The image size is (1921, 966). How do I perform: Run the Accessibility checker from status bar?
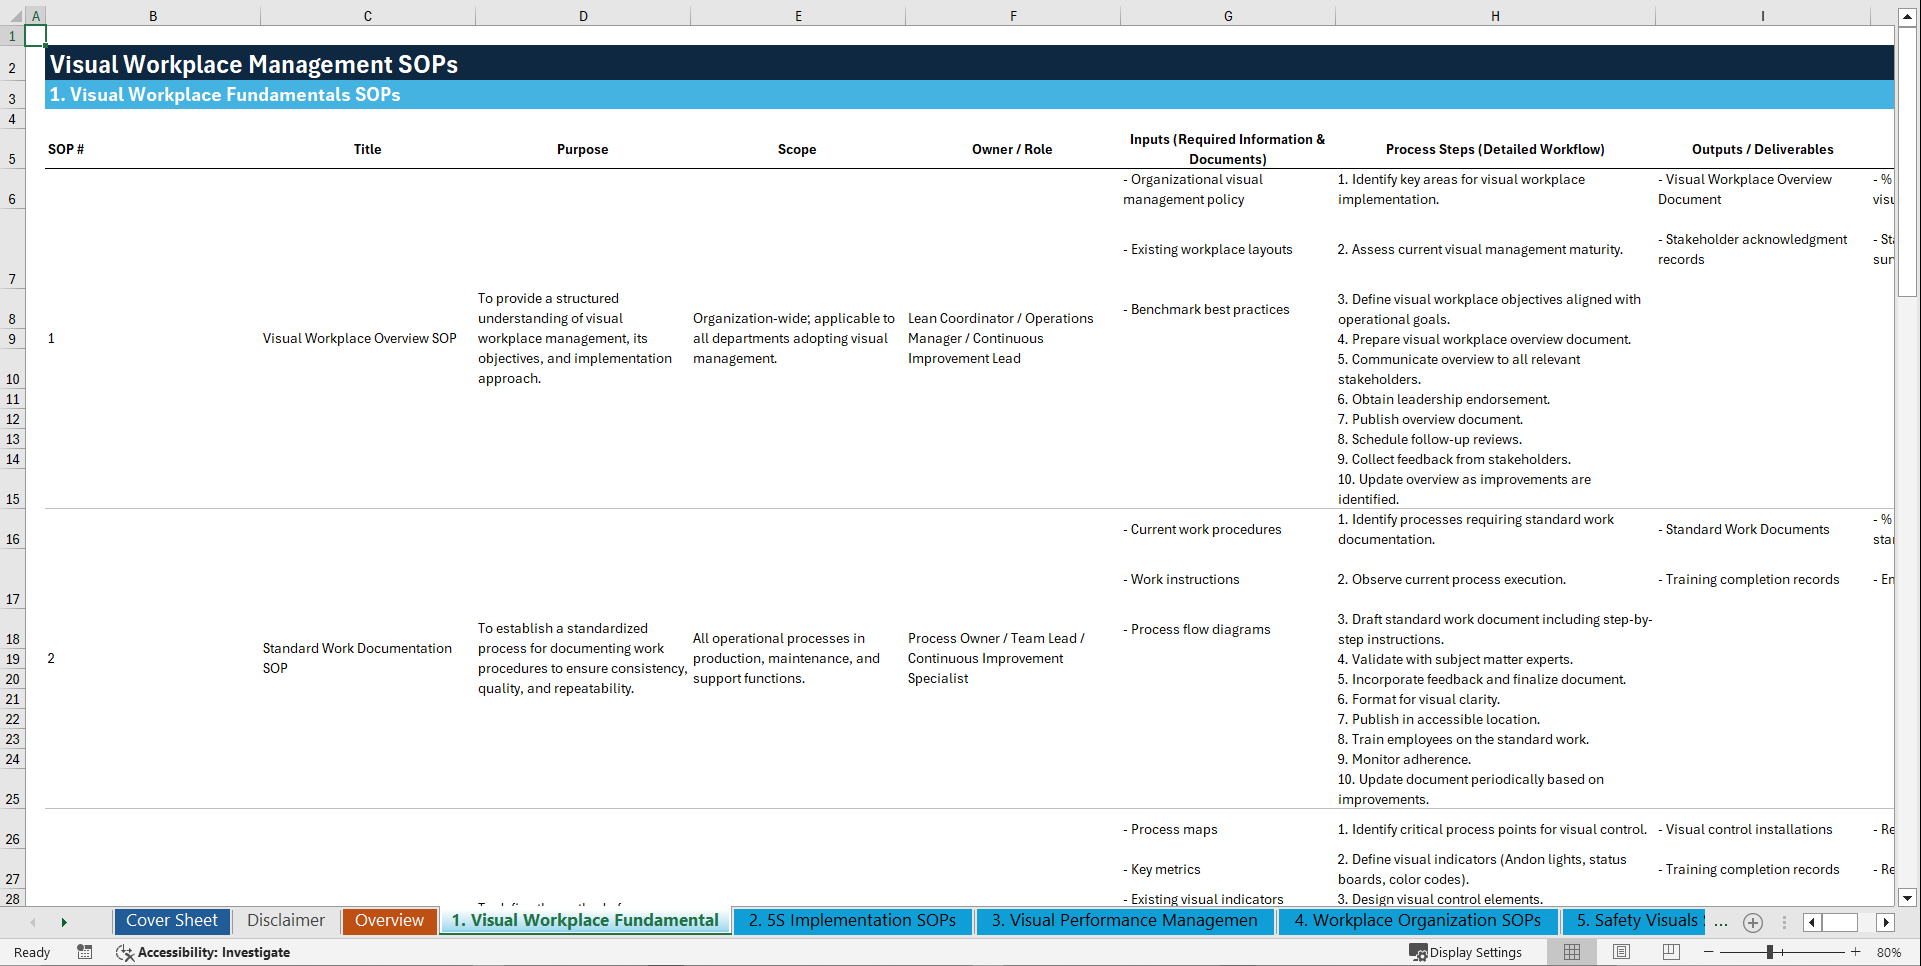[x=204, y=952]
